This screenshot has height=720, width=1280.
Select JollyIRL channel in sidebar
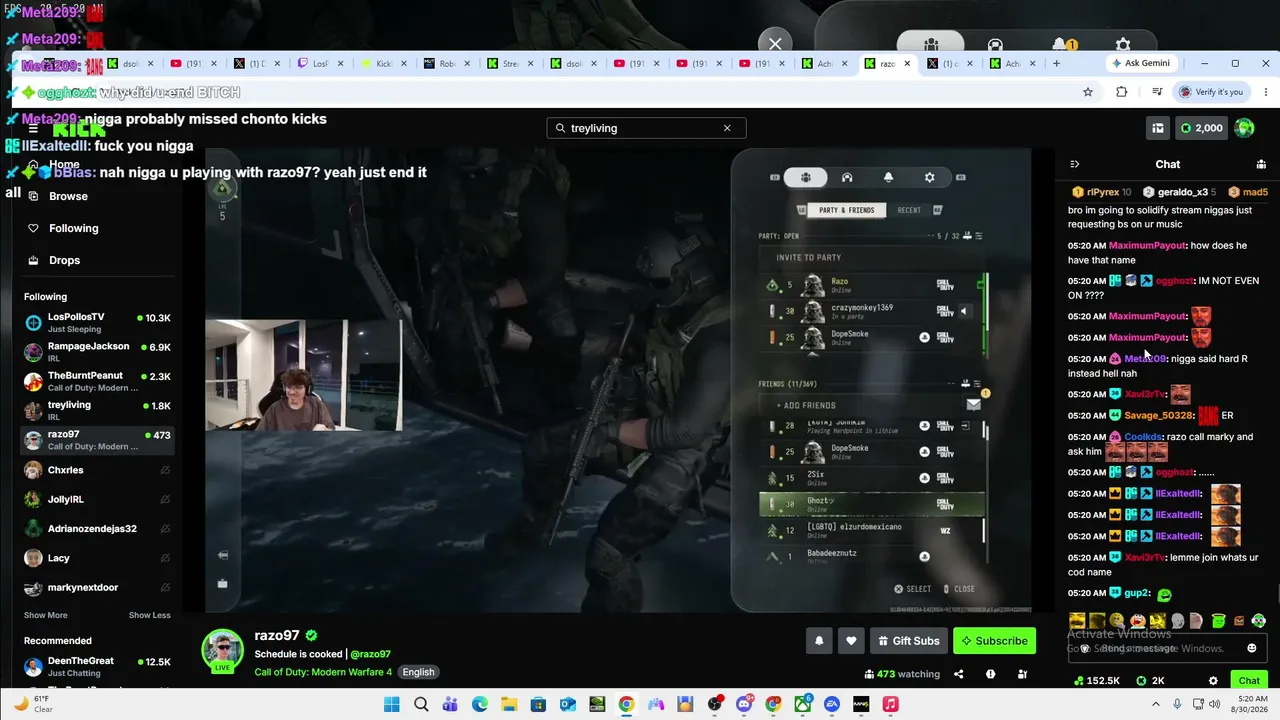[97, 499]
